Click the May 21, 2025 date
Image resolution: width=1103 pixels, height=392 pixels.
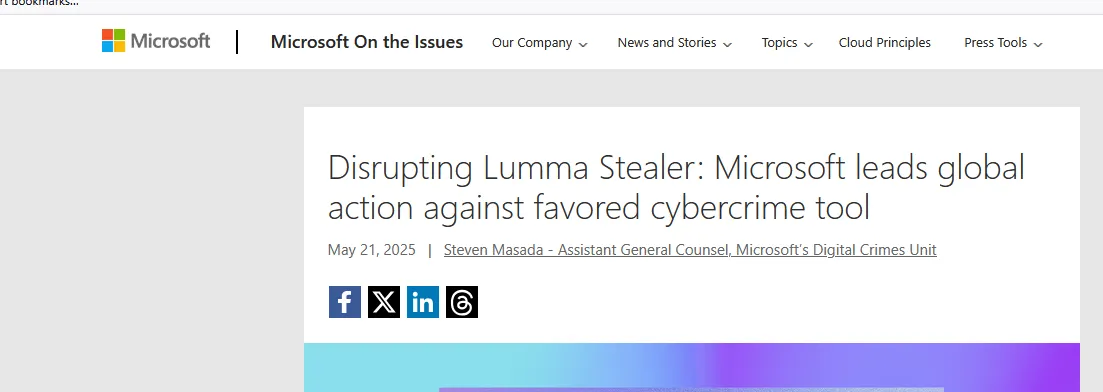(x=371, y=250)
